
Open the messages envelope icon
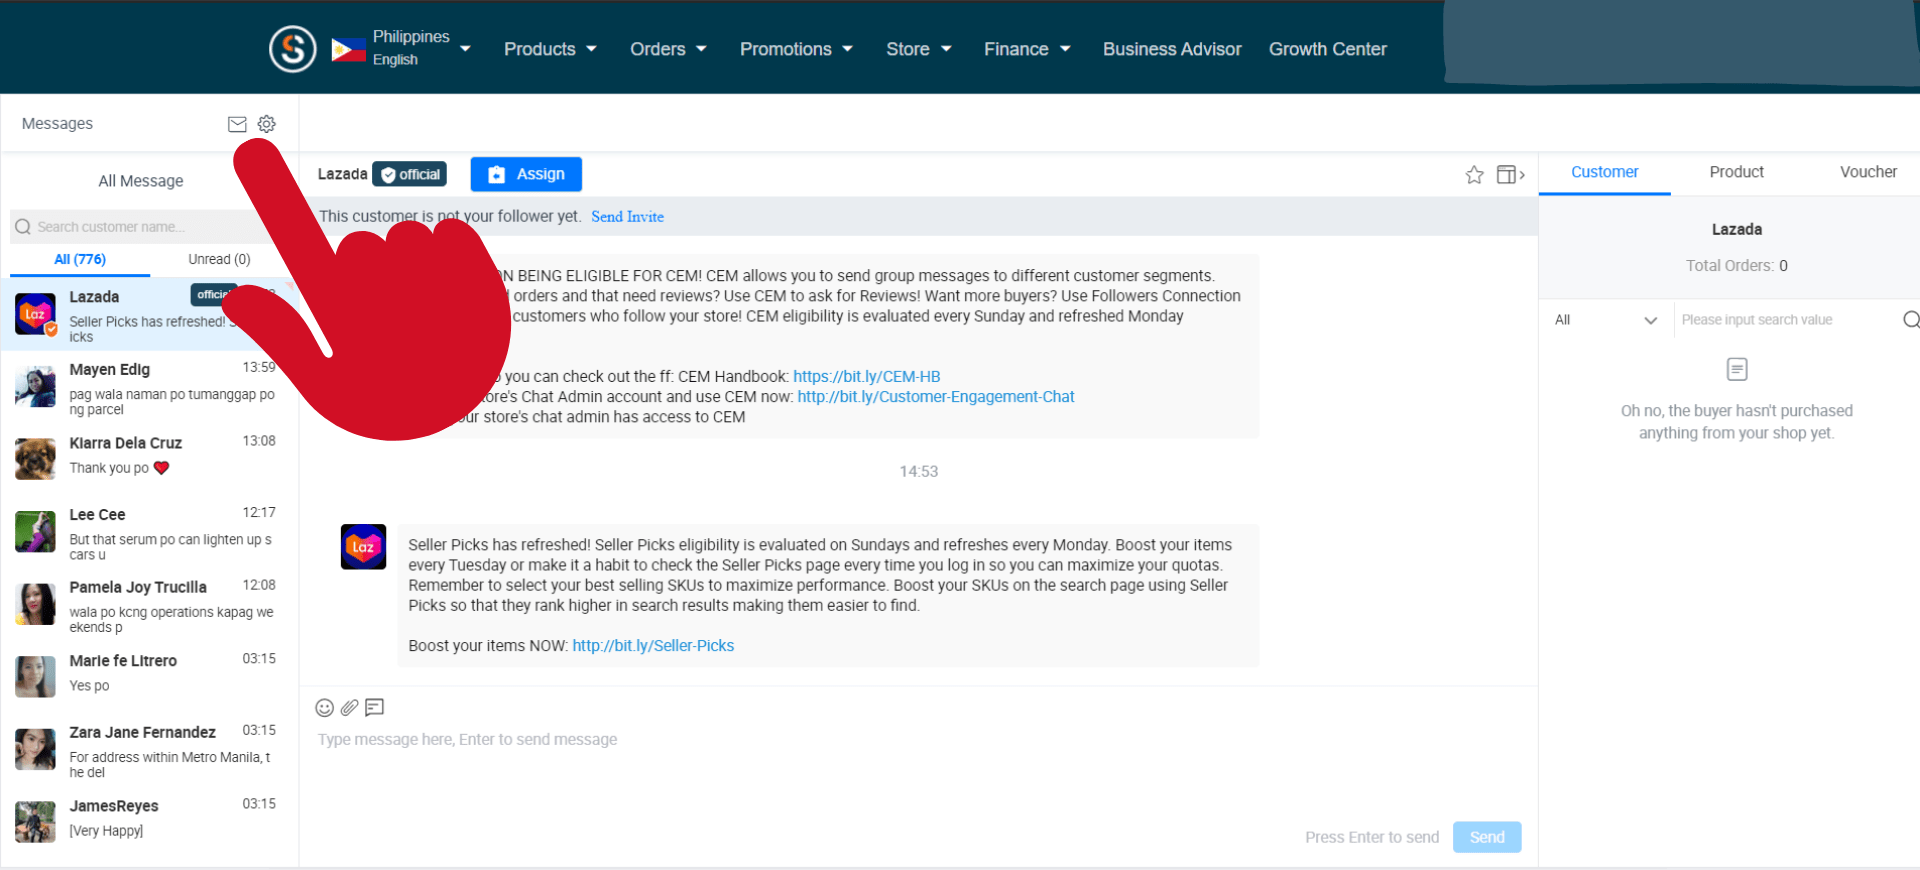click(237, 124)
